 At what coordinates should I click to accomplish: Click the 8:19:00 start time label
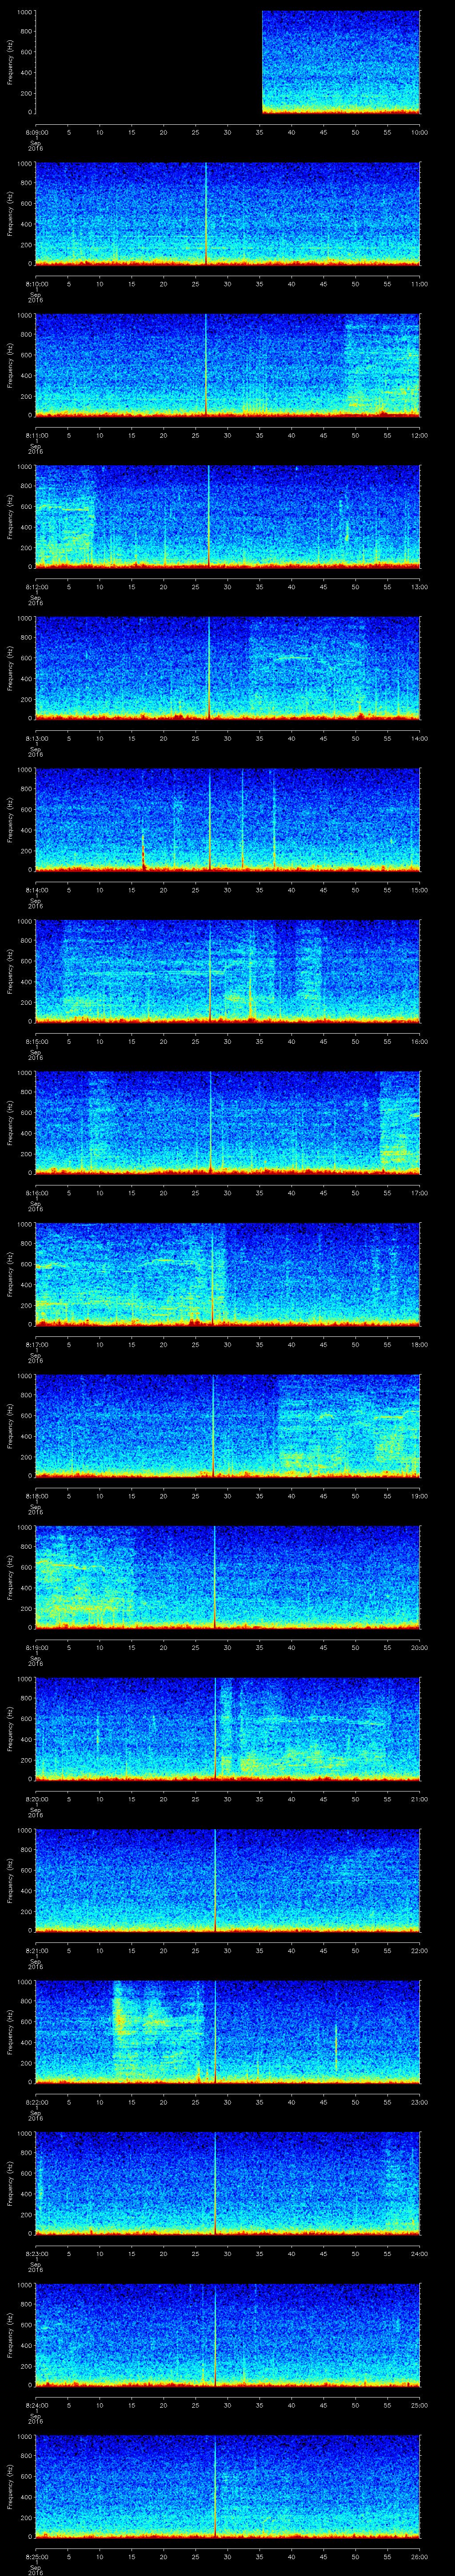[36, 1647]
